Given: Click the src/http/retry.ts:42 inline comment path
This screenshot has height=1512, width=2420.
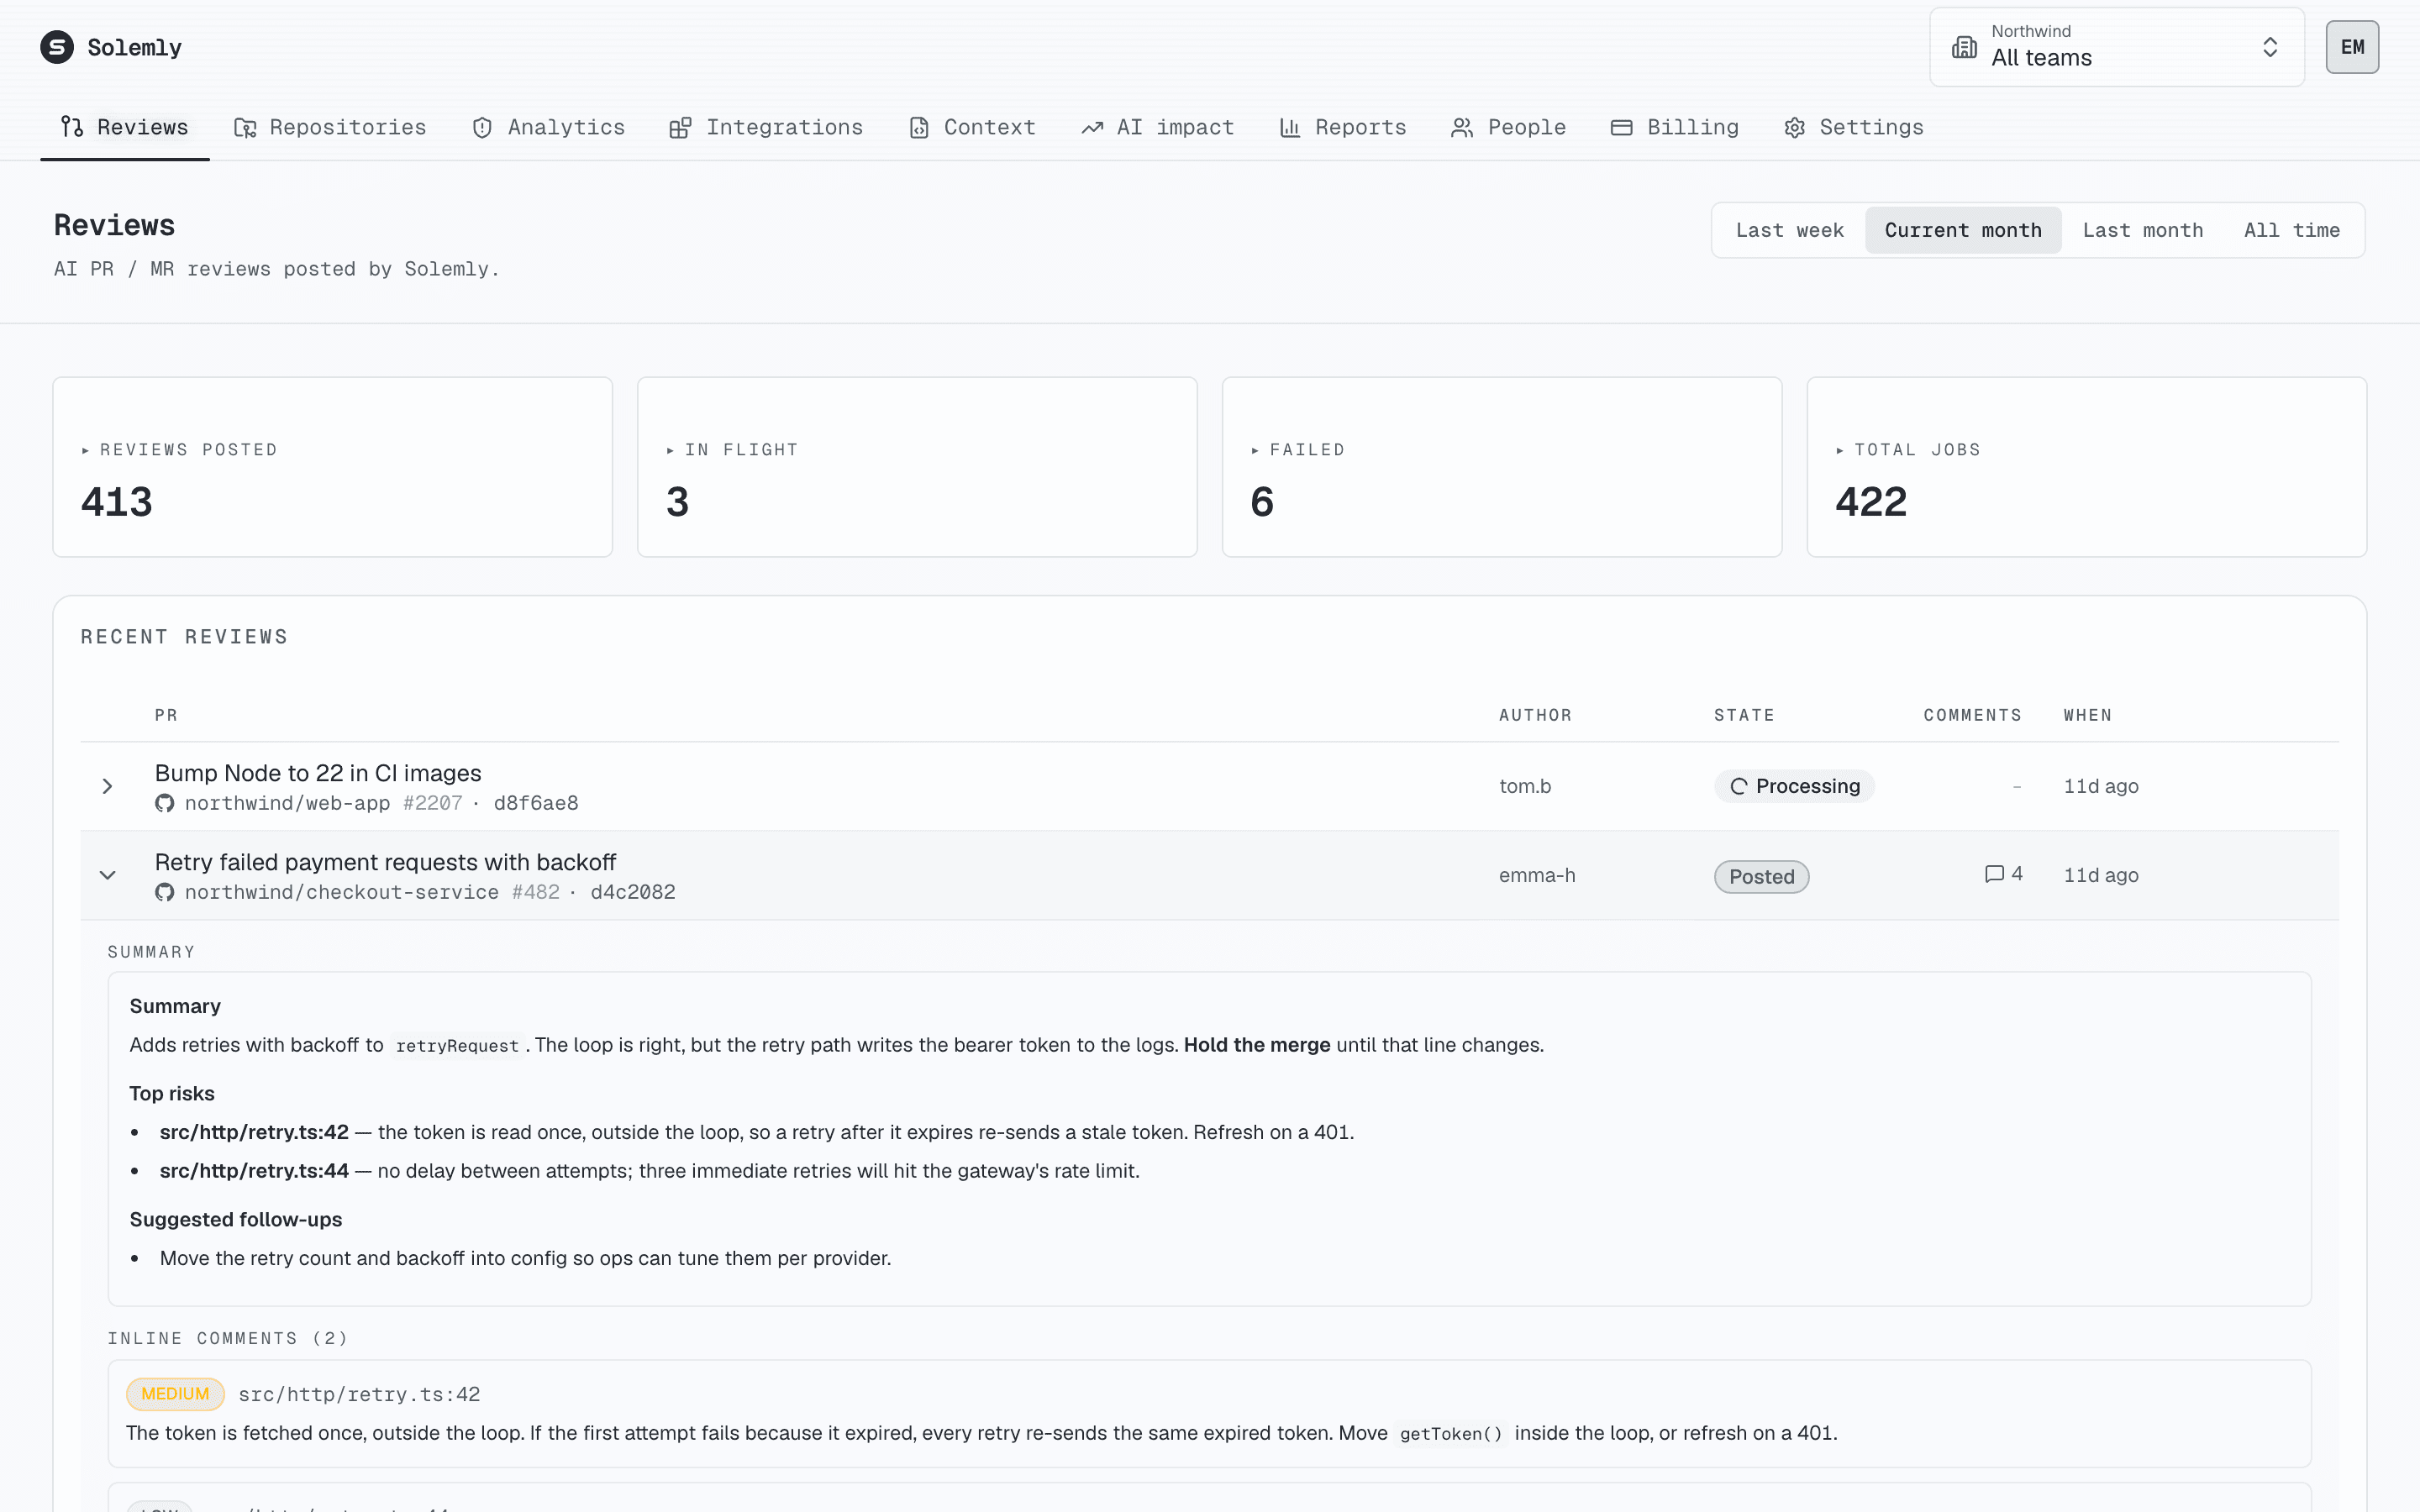Looking at the screenshot, I should [359, 1394].
